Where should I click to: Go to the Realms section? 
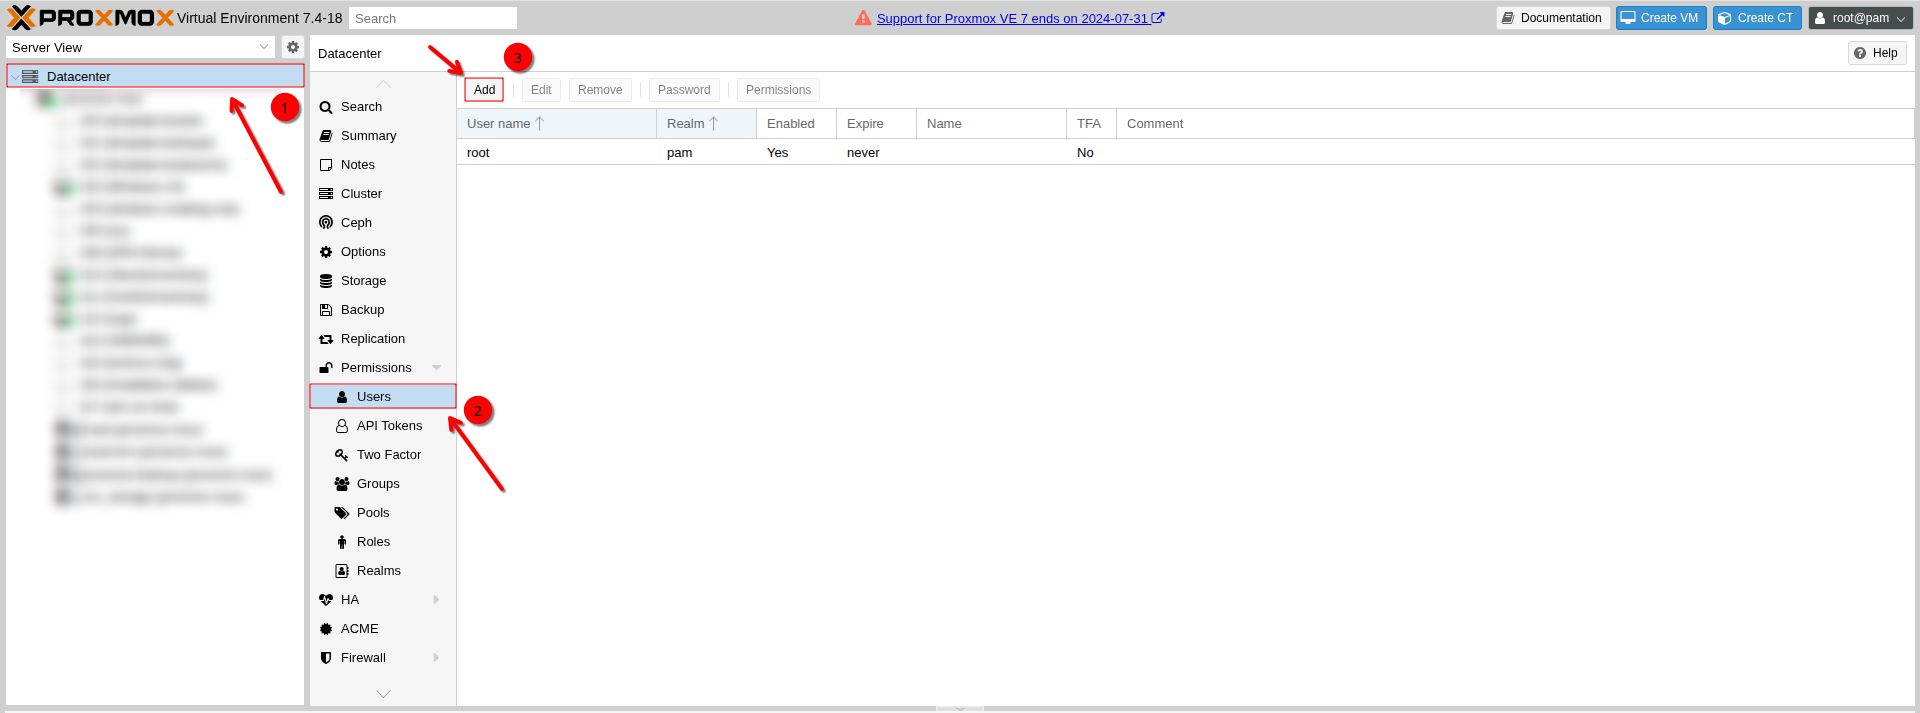tap(378, 571)
